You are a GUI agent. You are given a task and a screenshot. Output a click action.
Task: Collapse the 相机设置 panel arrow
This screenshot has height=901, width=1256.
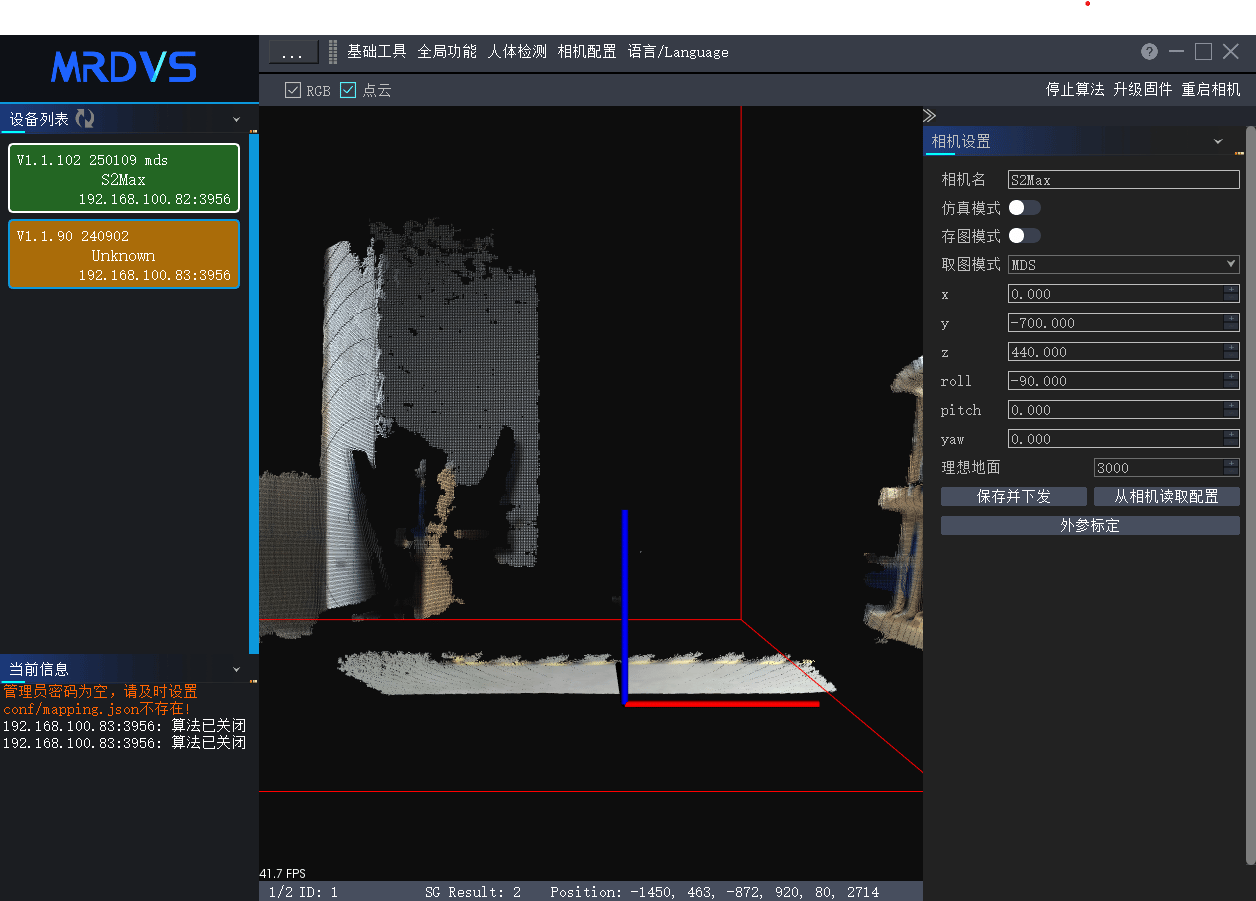(x=1218, y=141)
